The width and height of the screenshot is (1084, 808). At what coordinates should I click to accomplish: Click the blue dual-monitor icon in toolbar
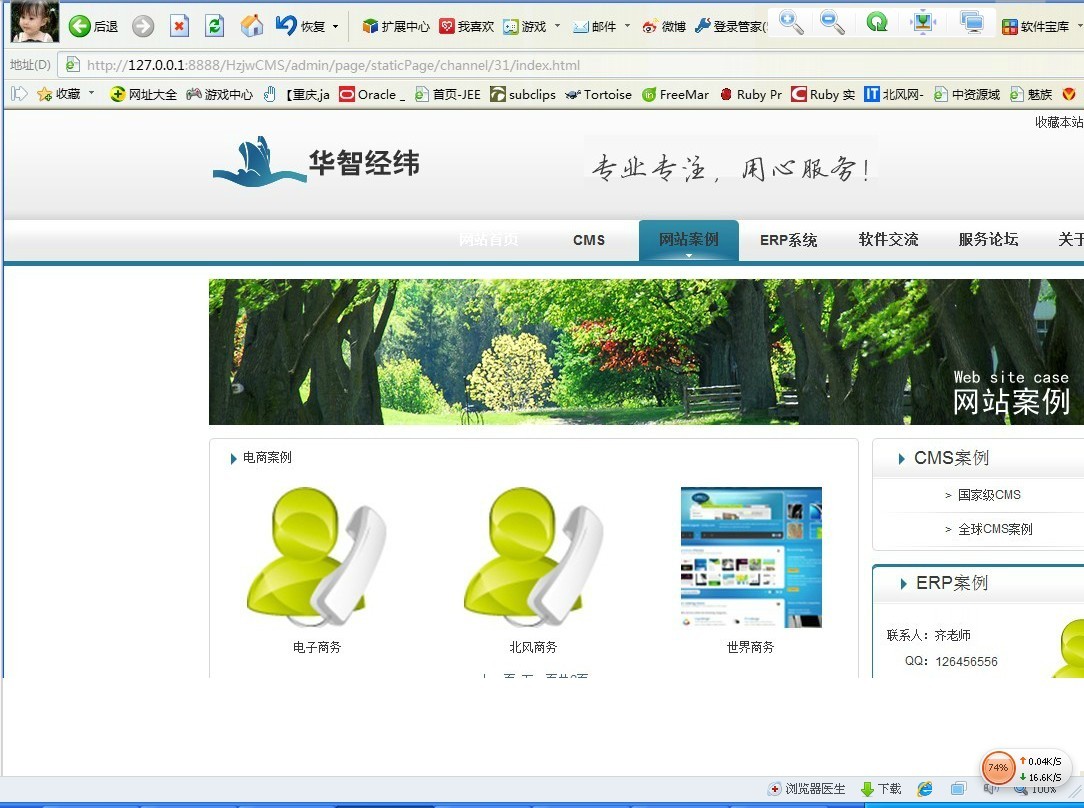pos(971,23)
